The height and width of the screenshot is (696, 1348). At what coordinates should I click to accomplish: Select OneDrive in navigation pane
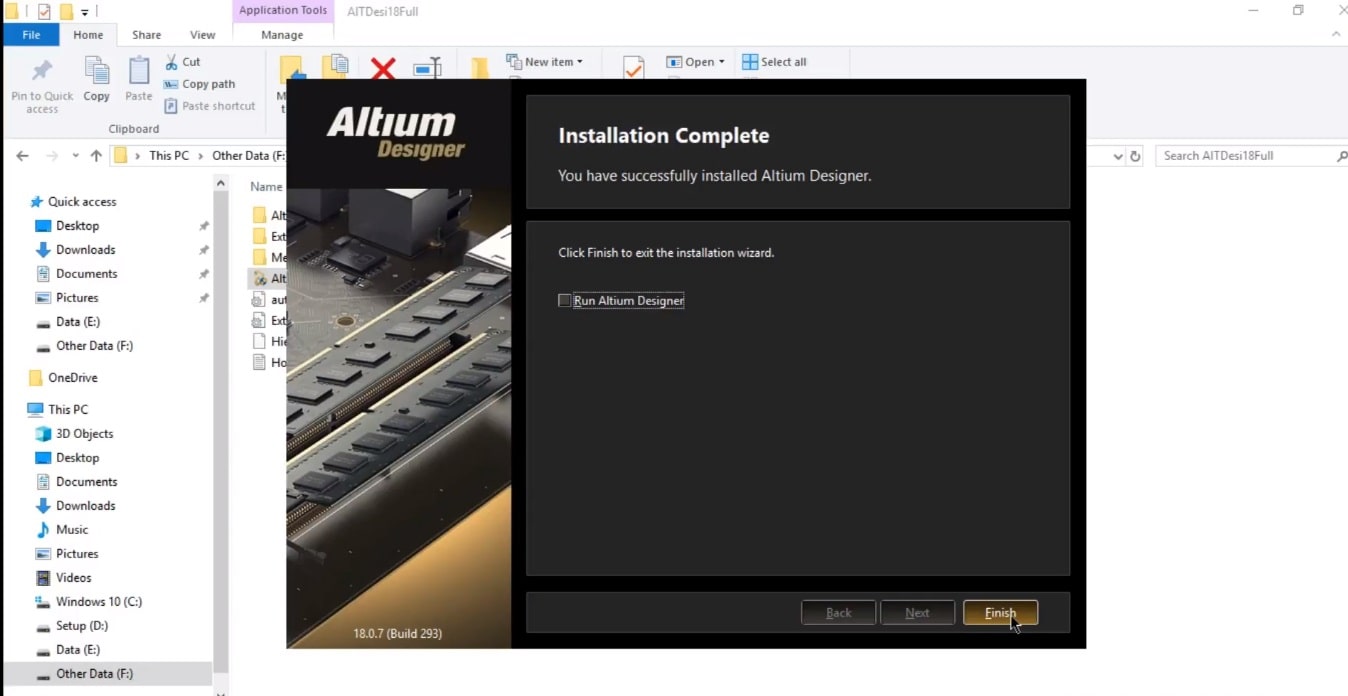coord(72,378)
